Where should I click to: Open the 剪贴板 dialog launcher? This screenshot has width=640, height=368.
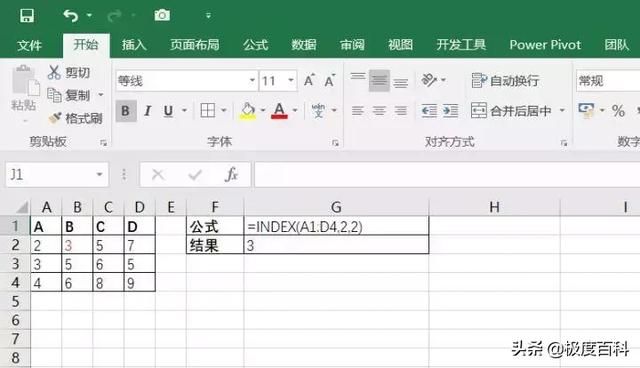(104, 143)
